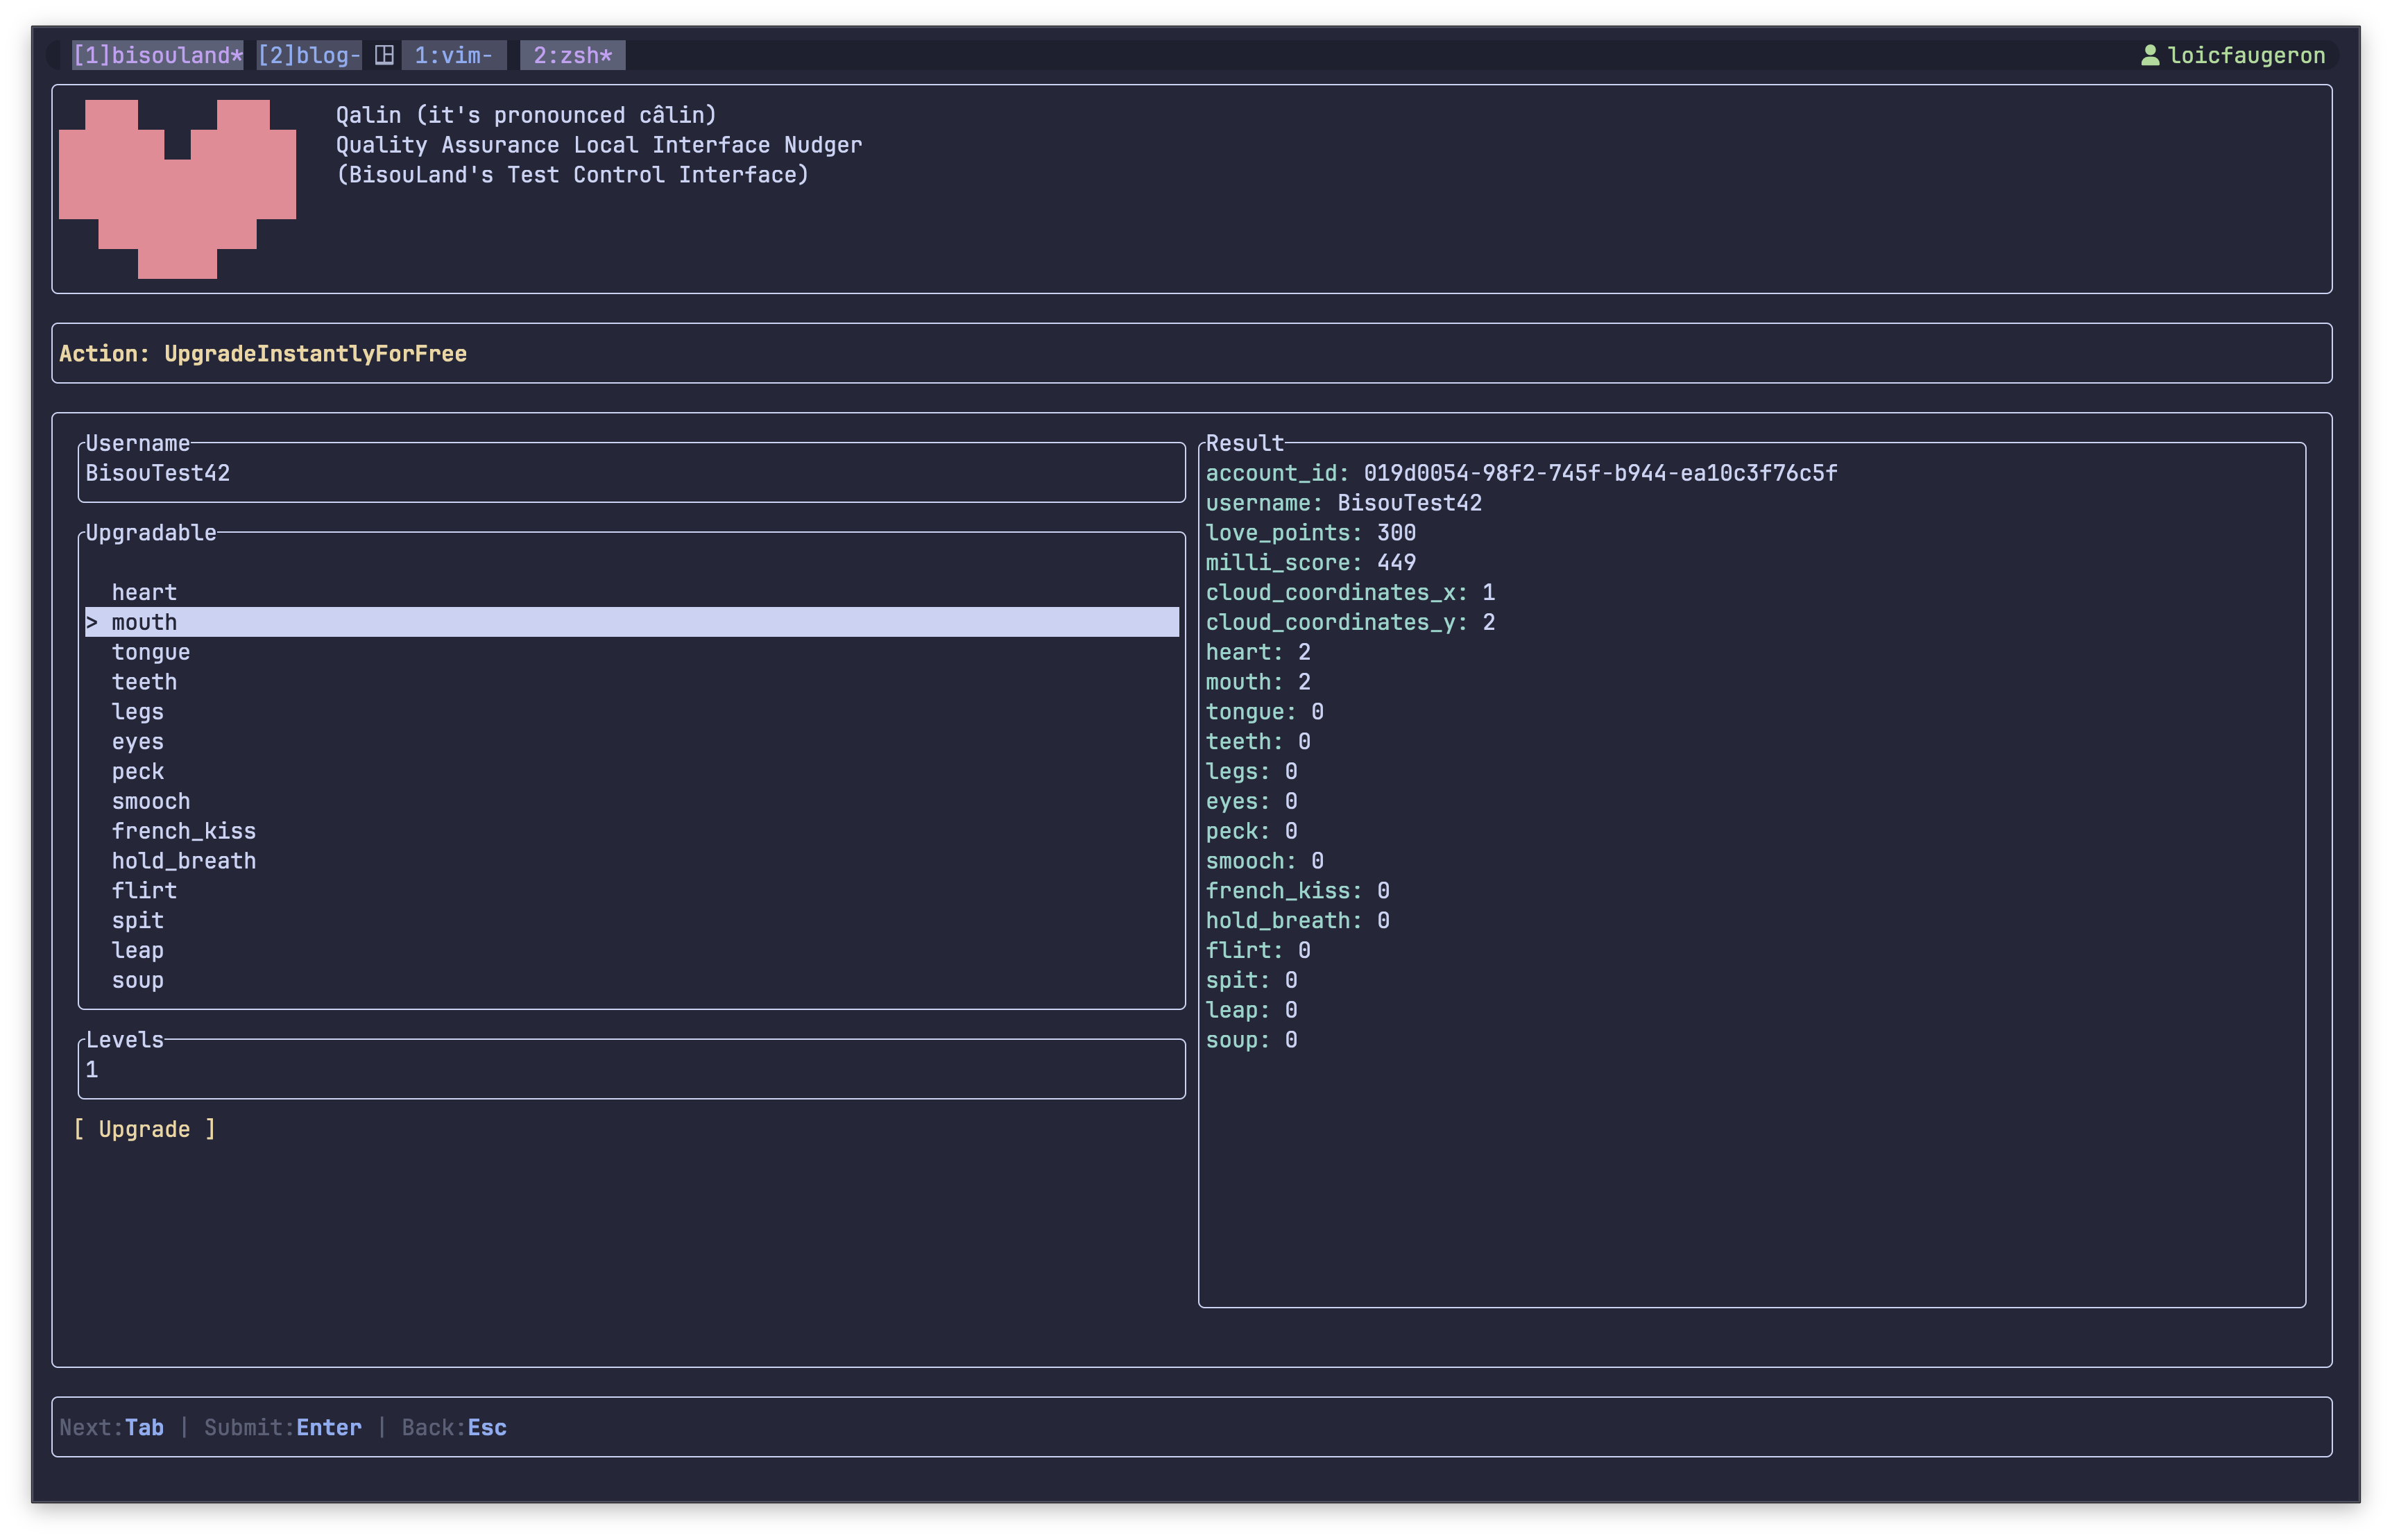Select soup in Upgradable list
2392x1540 pixels.
[x=137, y=980]
